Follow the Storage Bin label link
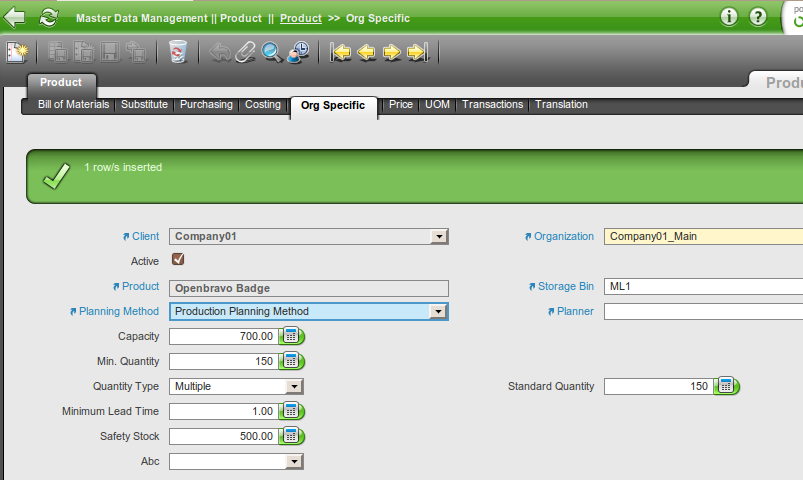The height and width of the screenshot is (480, 803). pos(565,286)
